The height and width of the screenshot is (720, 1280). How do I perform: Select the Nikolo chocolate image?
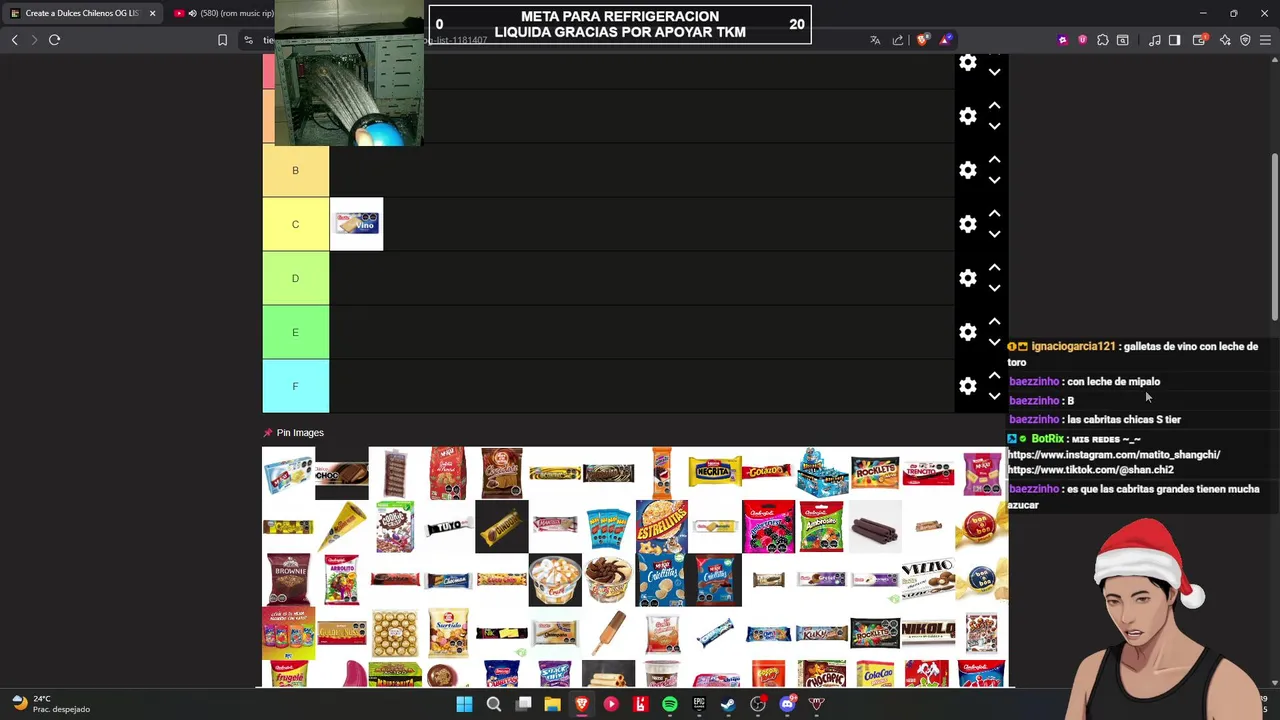928,632
